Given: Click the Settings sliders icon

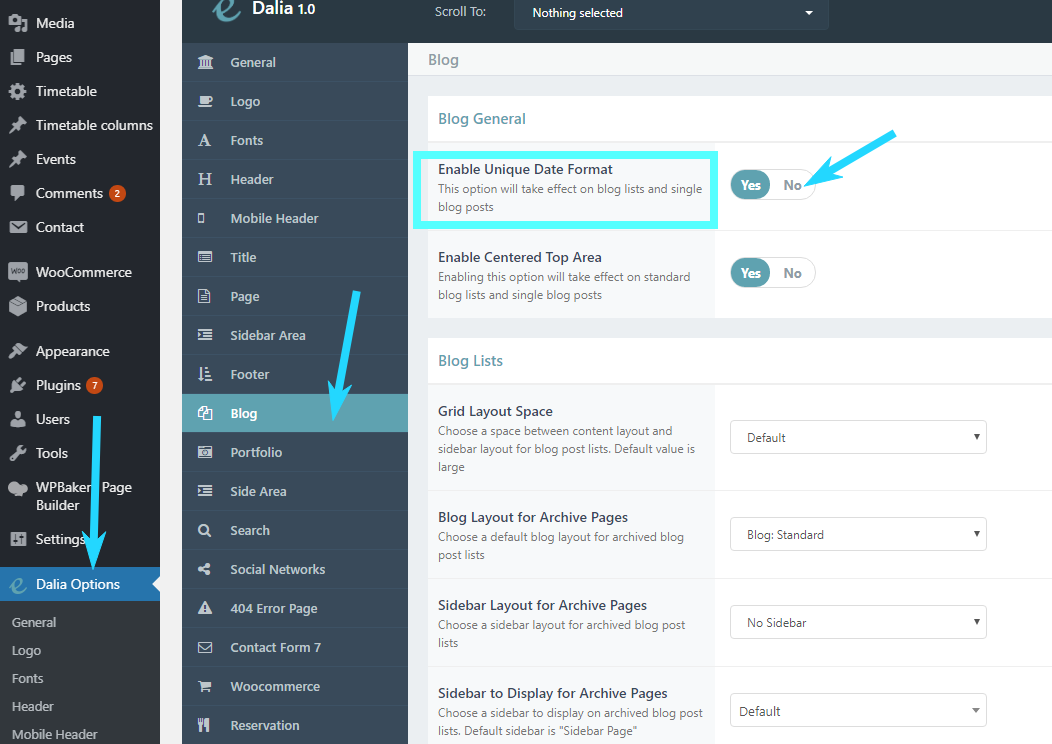Looking at the screenshot, I should pos(18,539).
